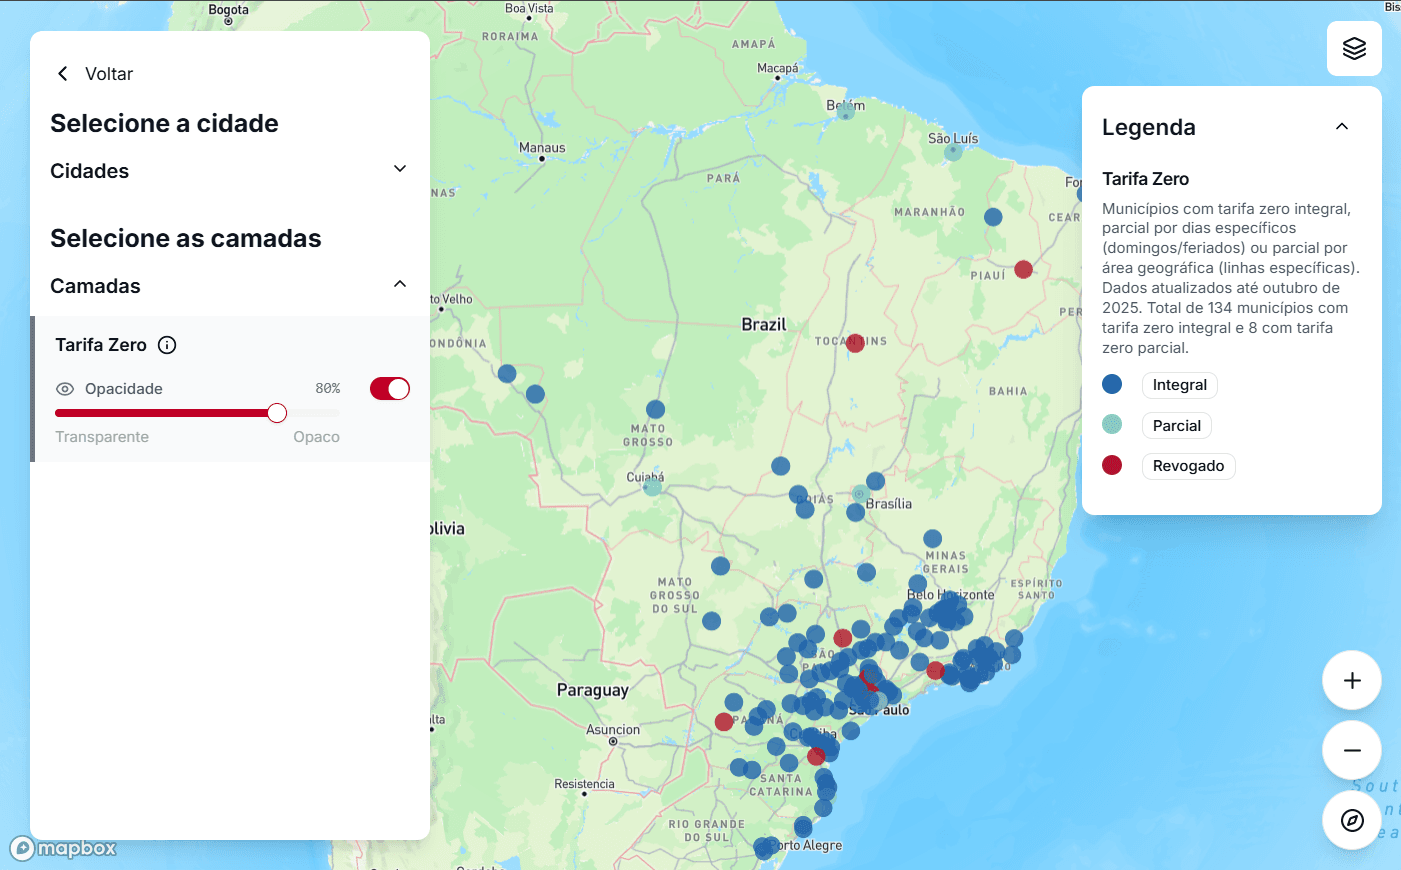Collapse the Camadas section
Screen dimensions: 1401x870
pyautogui.click(x=400, y=285)
